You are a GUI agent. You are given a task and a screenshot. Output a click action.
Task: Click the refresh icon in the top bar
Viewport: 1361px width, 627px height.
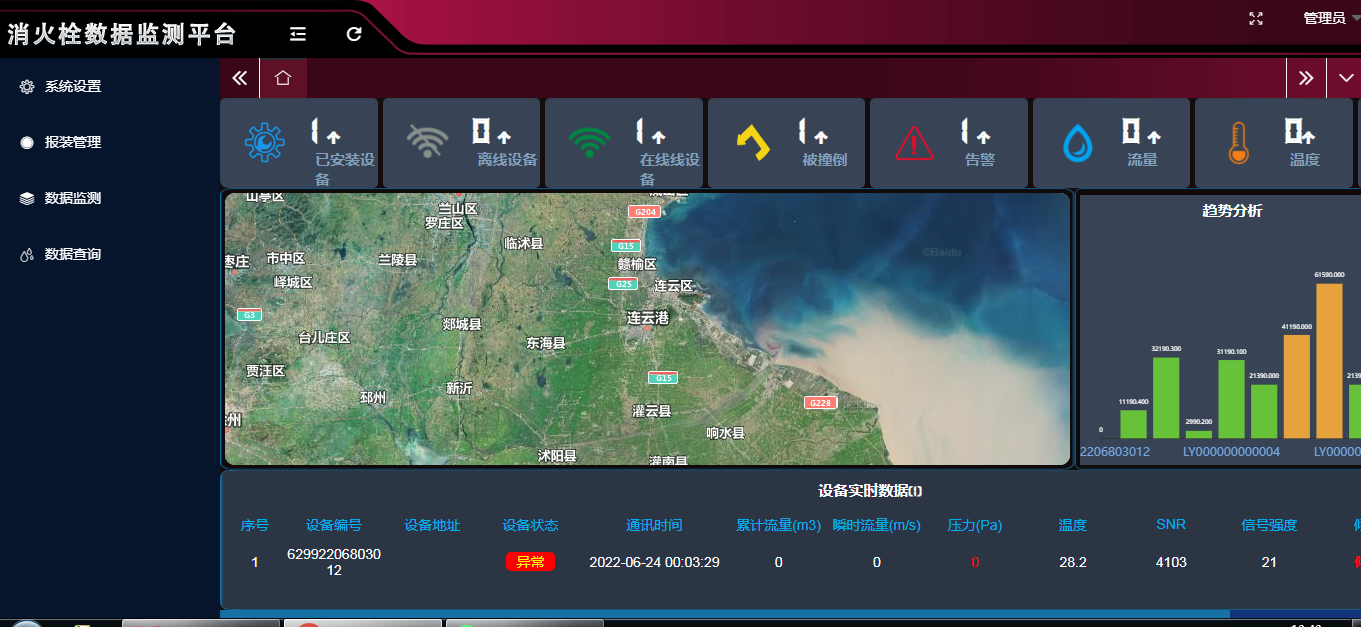point(353,33)
